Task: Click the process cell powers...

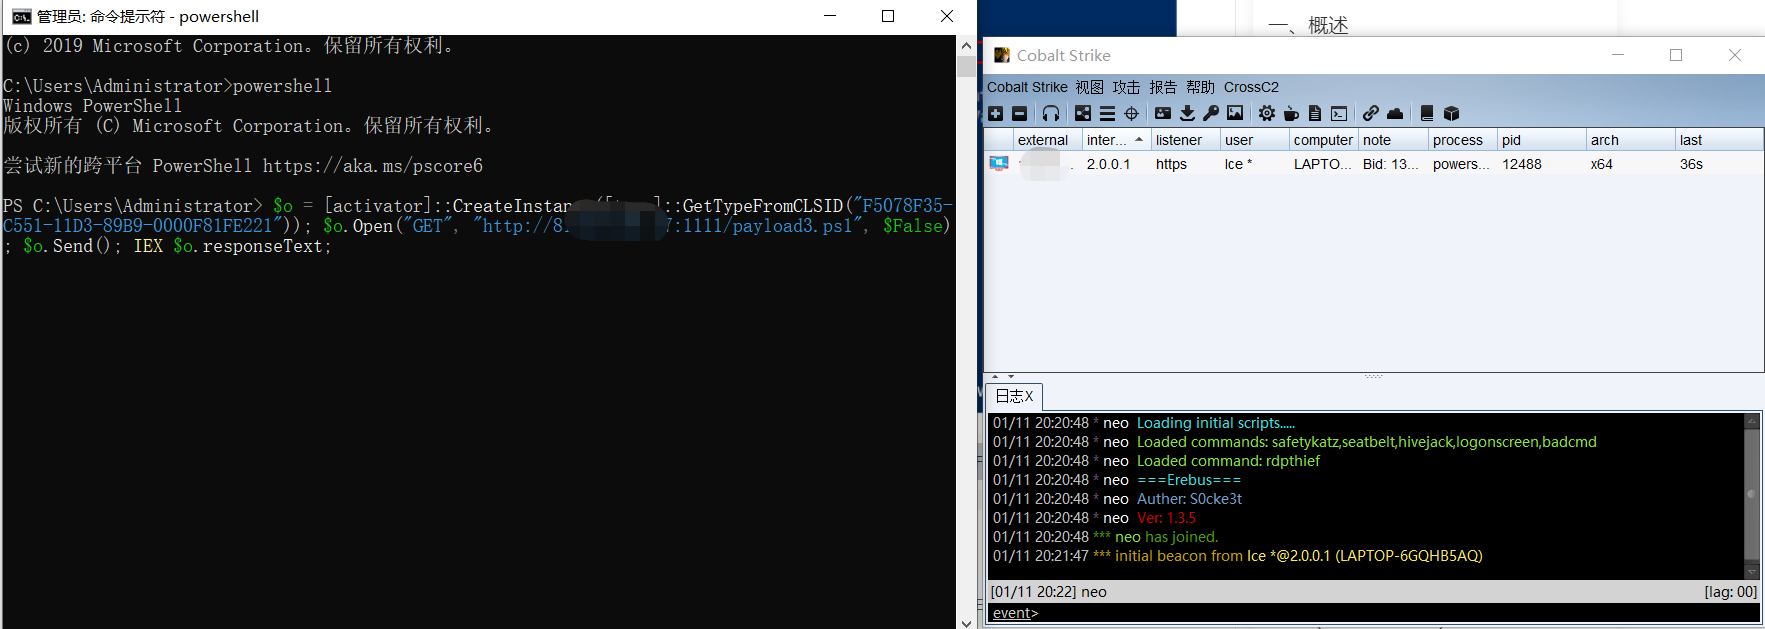Action: click(1461, 164)
